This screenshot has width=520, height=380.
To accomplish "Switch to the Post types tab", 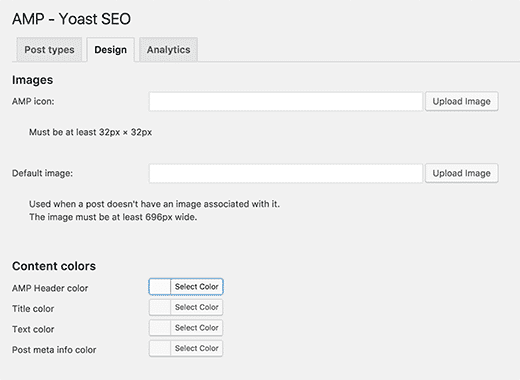I will [x=49, y=50].
